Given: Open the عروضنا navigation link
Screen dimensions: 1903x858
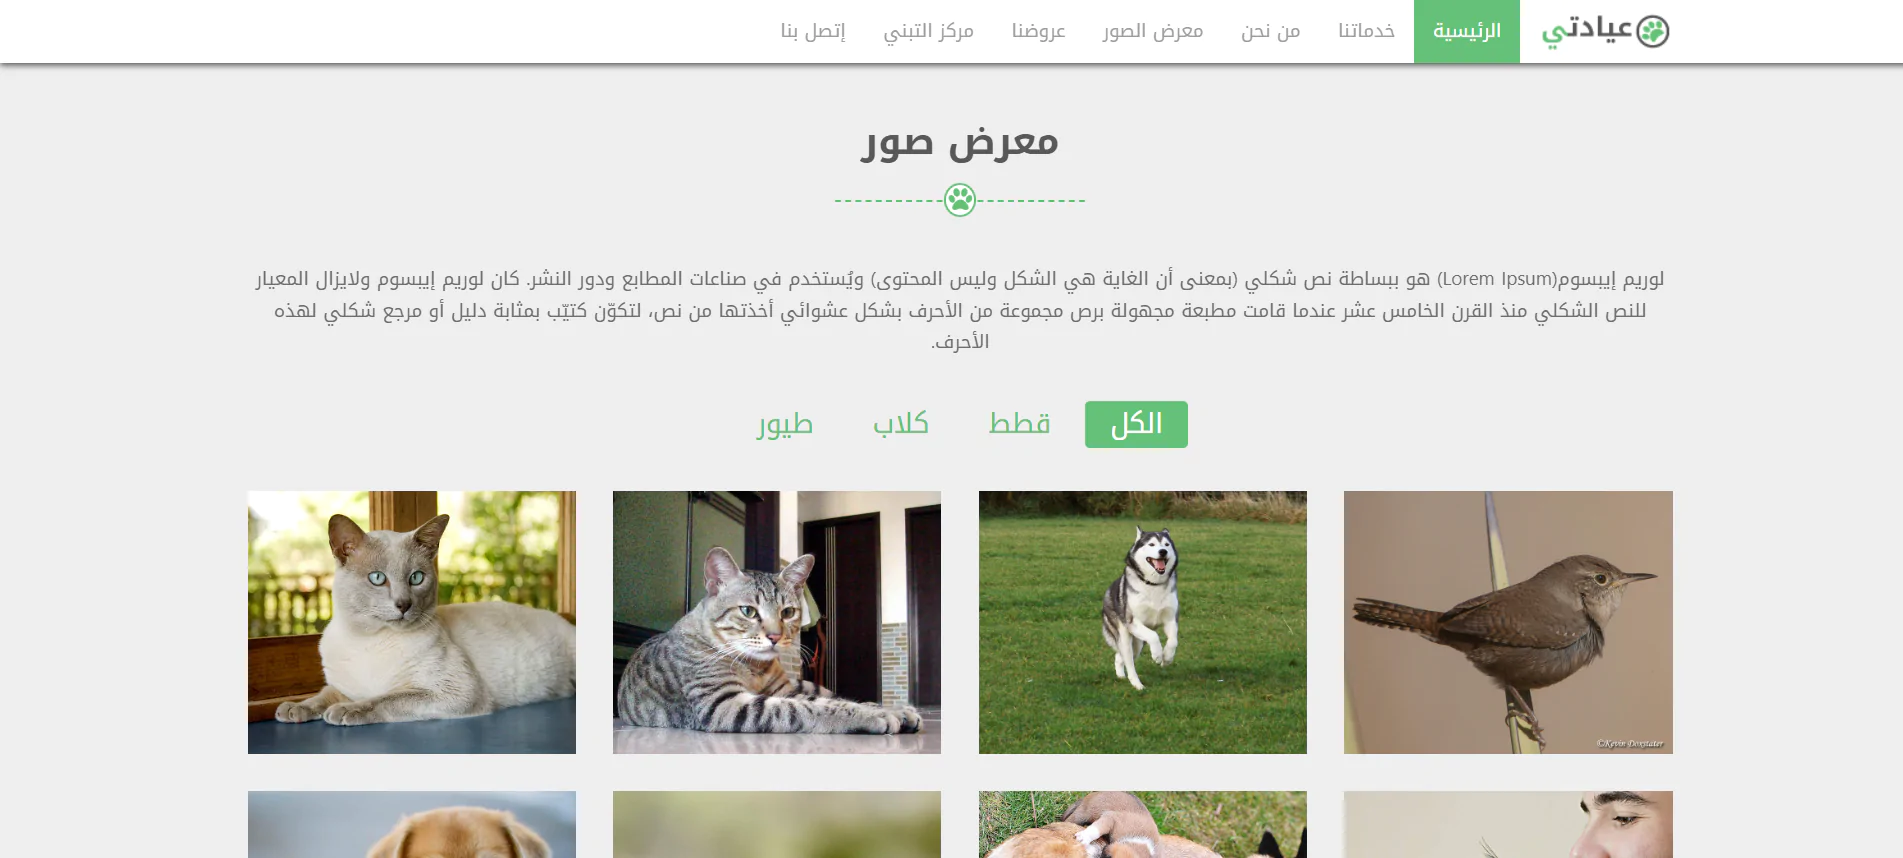Looking at the screenshot, I should [x=1038, y=31].
